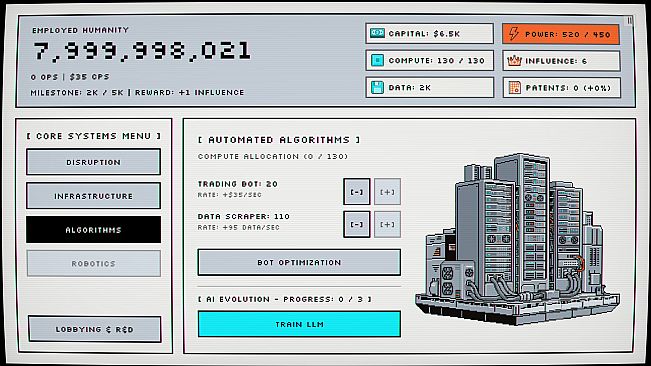Screen dimensions: 651x366
Task: Click the Trading Bot: 20 label
Action: tap(237, 184)
